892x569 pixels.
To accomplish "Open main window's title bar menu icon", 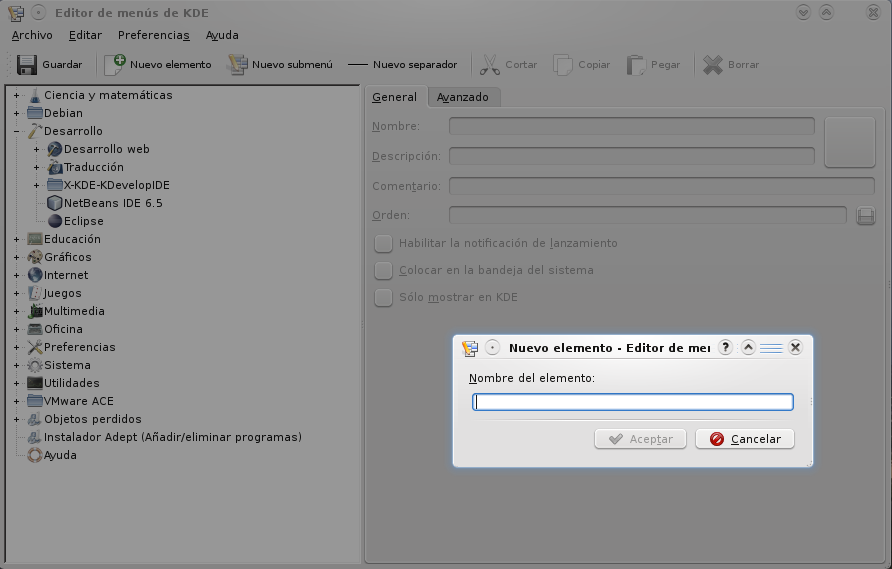I will (16, 13).
